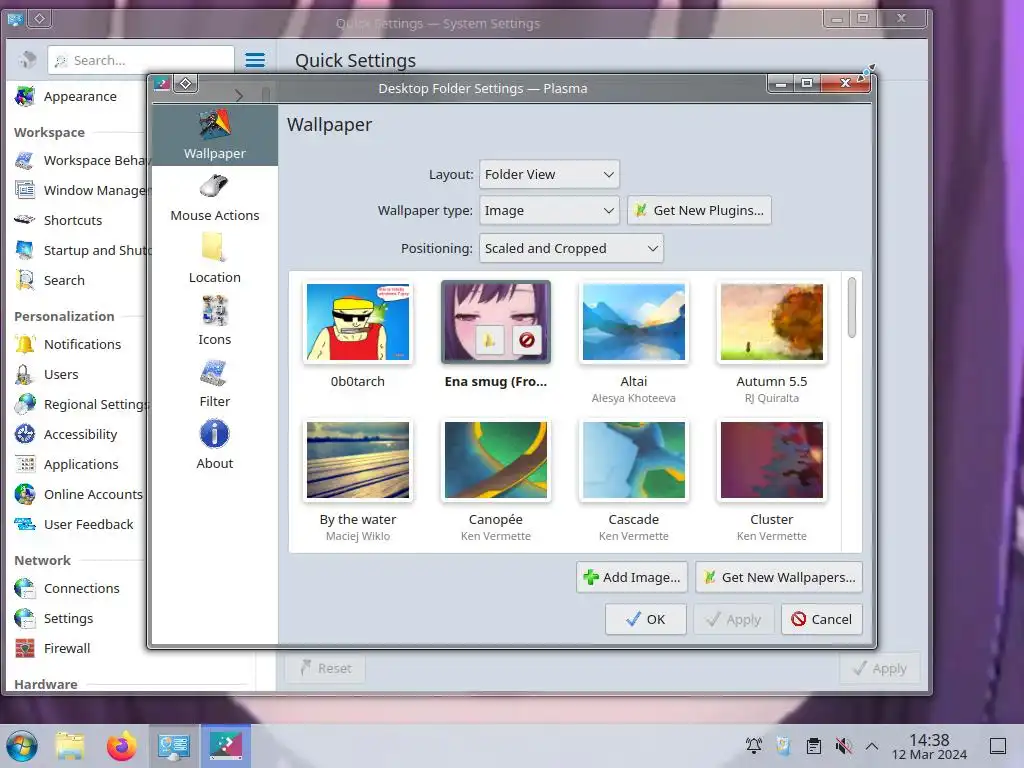Click the muted volume tray icon

(844, 746)
